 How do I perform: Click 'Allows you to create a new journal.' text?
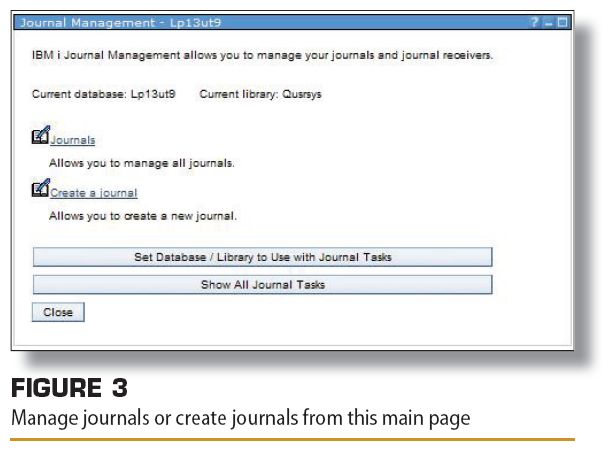tap(143, 216)
